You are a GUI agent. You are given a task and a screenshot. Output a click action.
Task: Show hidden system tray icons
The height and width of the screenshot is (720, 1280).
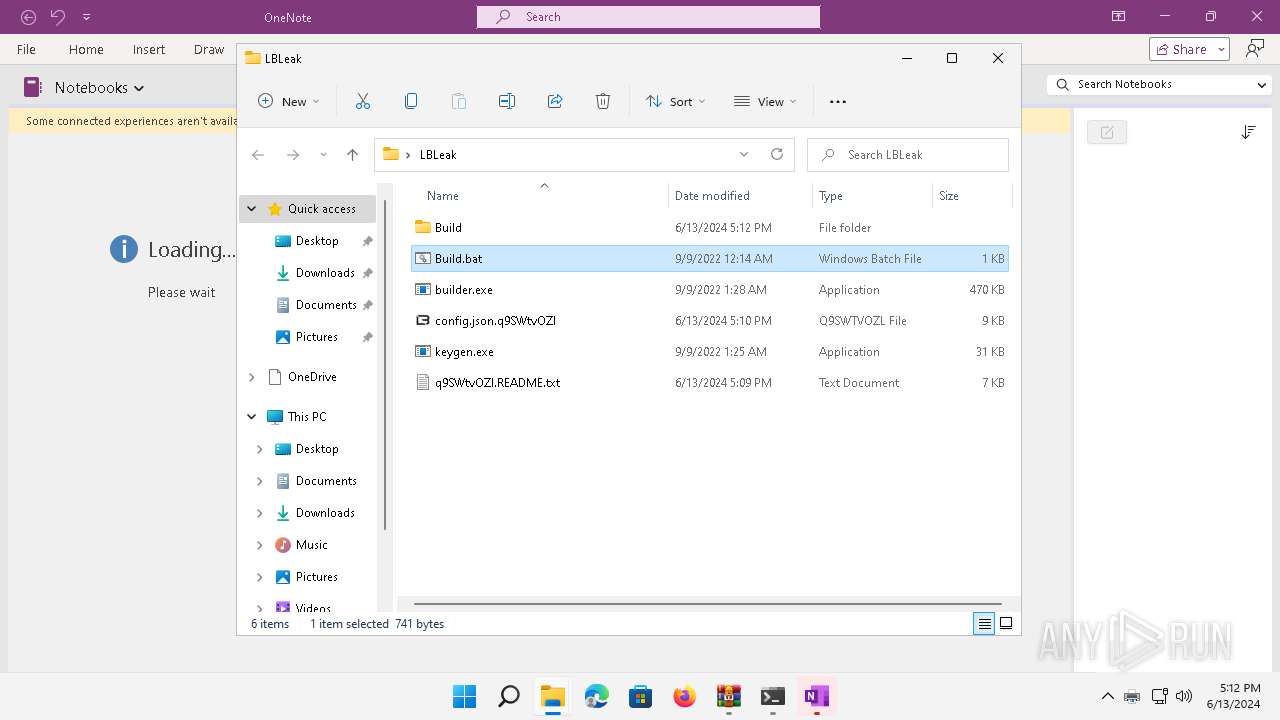point(1108,696)
